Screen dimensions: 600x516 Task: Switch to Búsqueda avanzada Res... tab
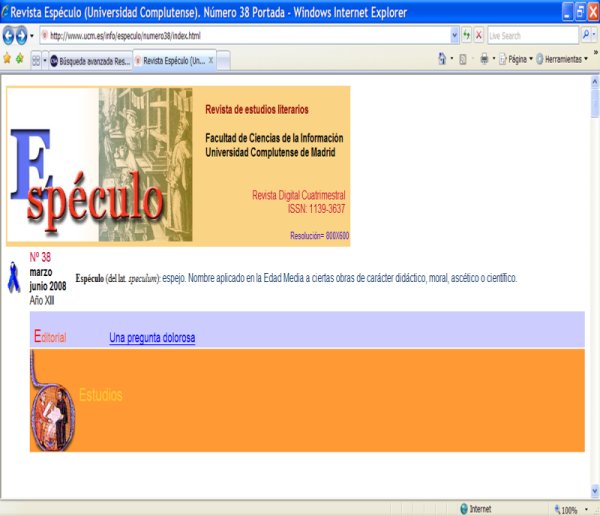click(90, 61)
